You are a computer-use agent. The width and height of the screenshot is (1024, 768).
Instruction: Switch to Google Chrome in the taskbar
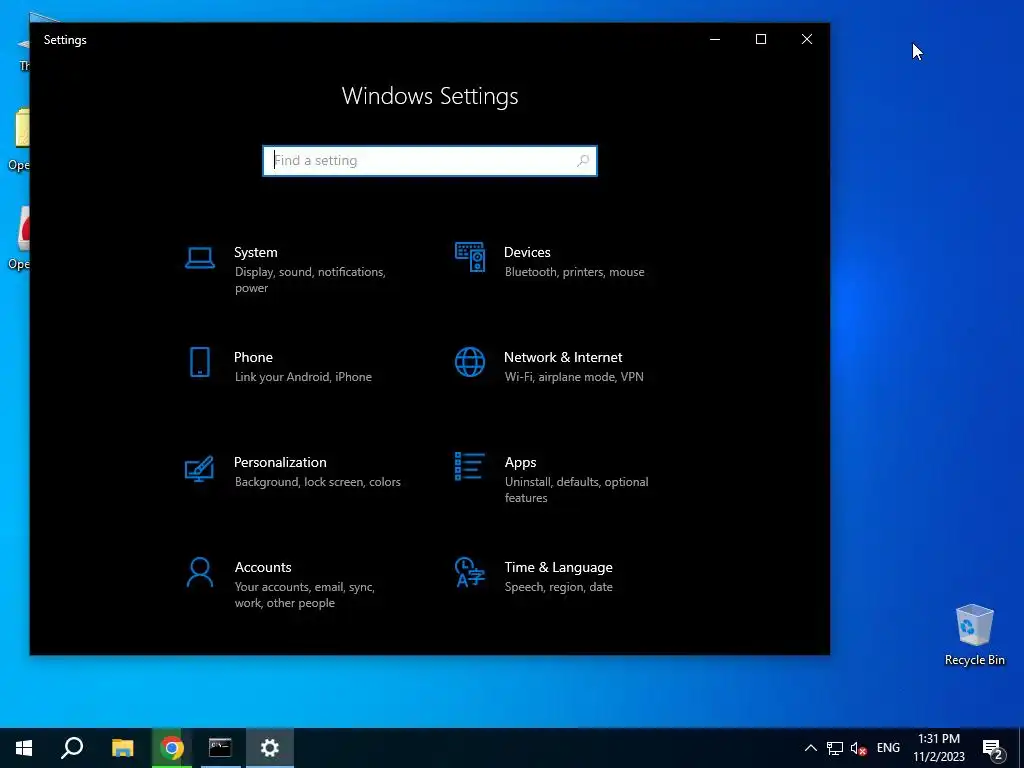[172, 748]
